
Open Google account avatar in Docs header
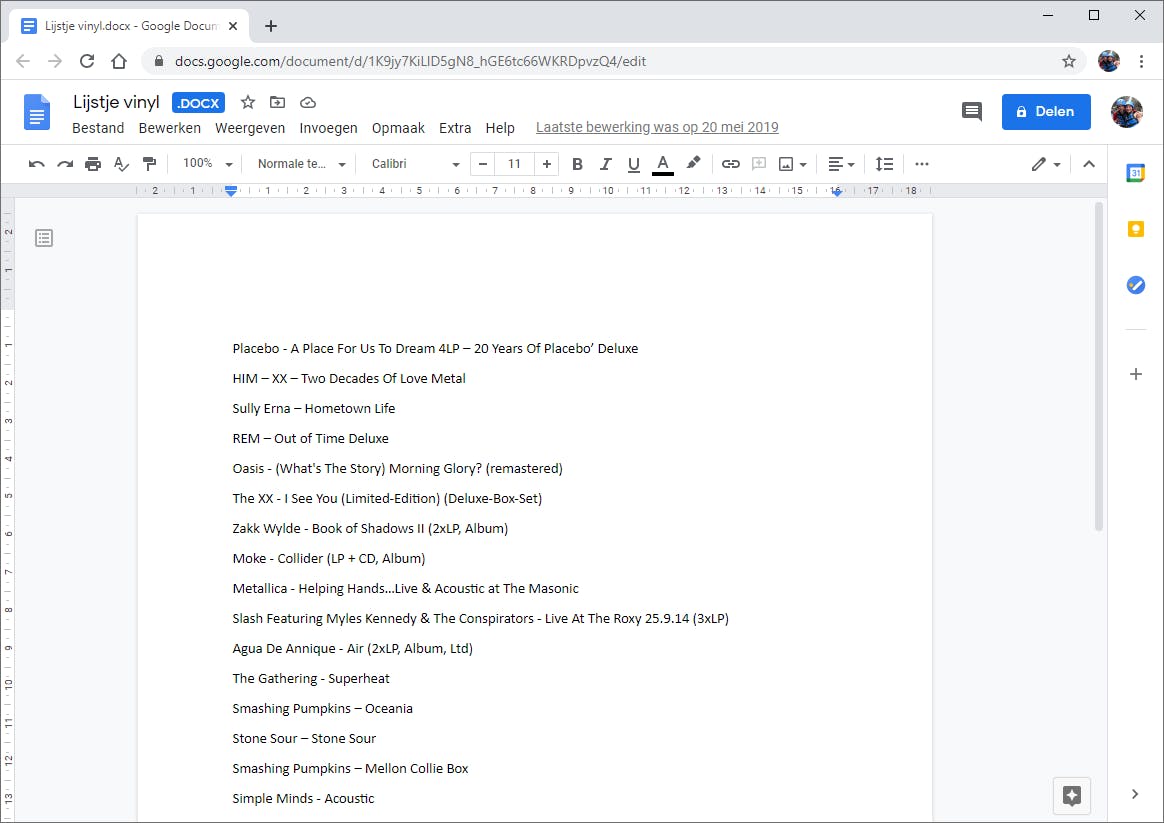1126,112
